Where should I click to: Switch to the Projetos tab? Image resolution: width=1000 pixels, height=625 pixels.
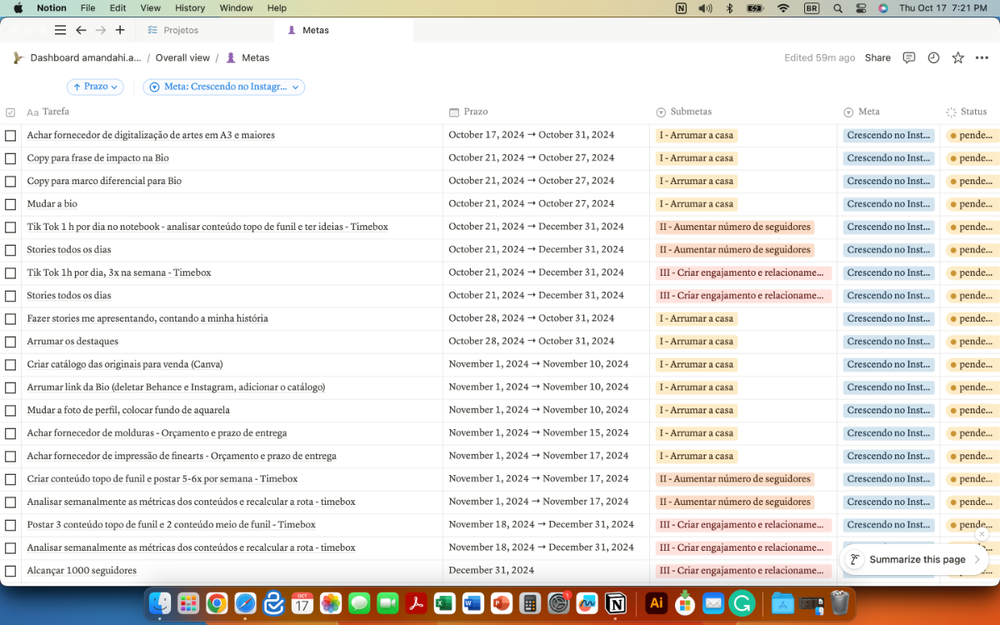(180, 31)
